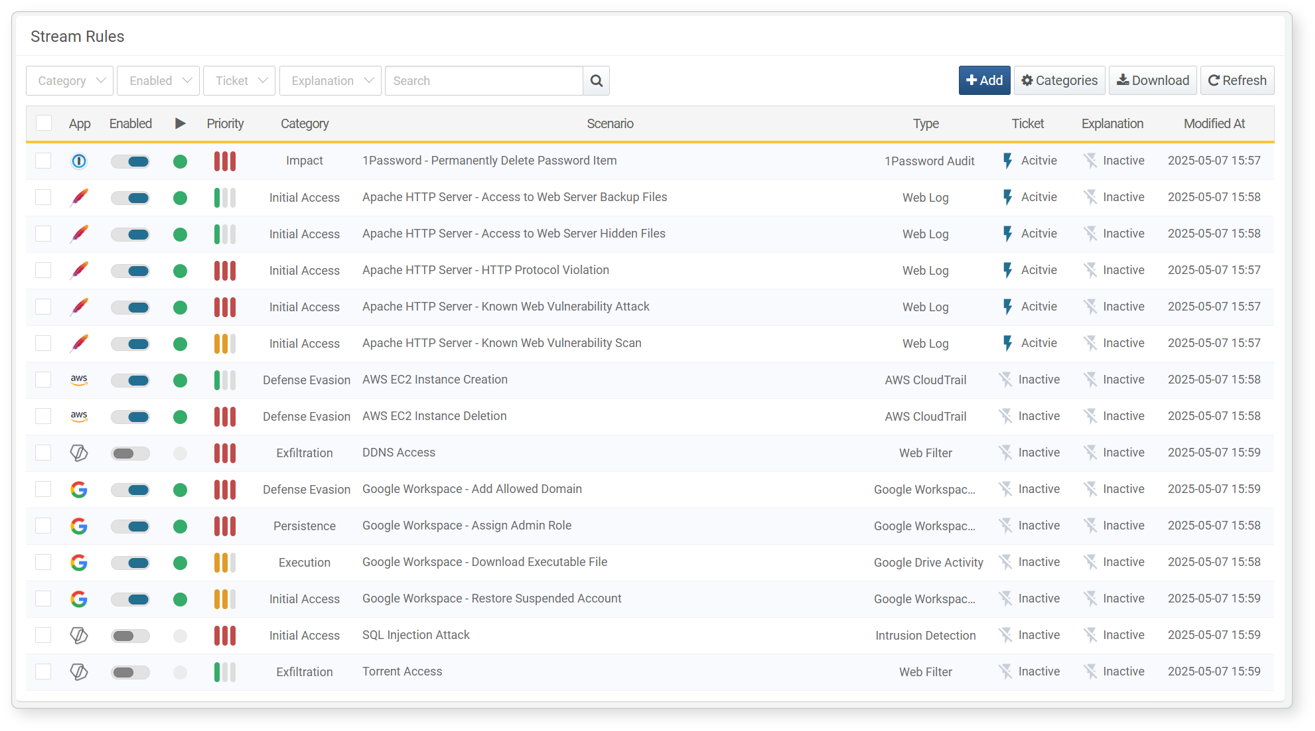Click Apache feather icon for Web Server Backup Files

coord(79,197)
